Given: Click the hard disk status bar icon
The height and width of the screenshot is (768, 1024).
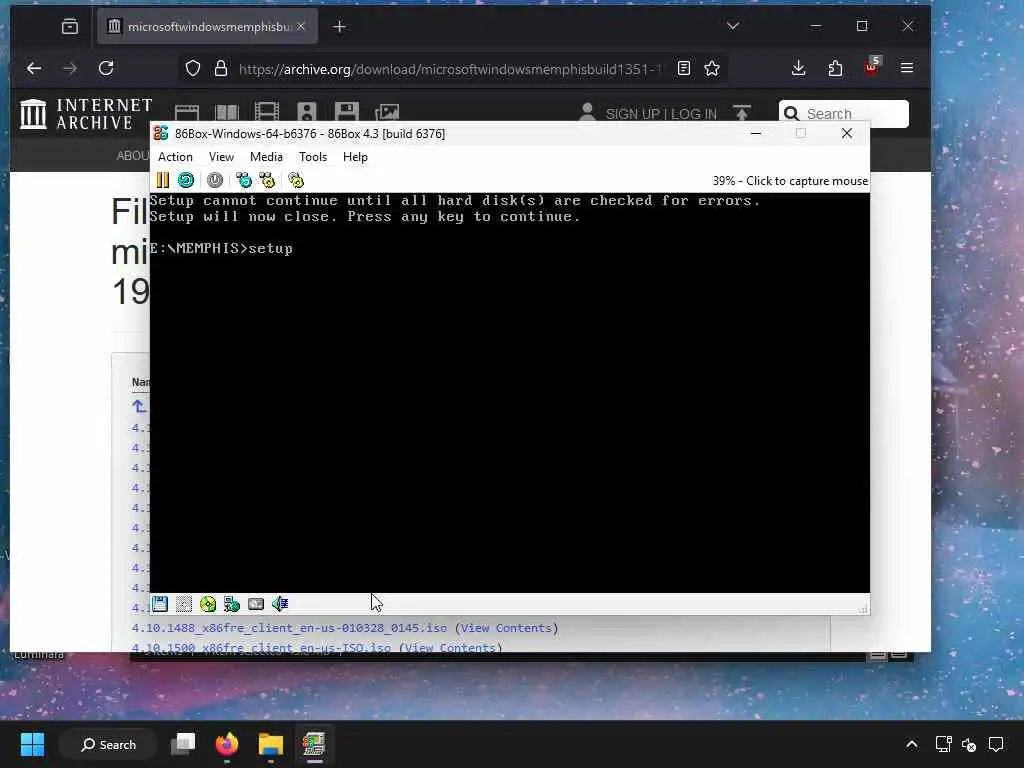Looking at the screenshot, I should pyautogui.click(x=256, y=604).
